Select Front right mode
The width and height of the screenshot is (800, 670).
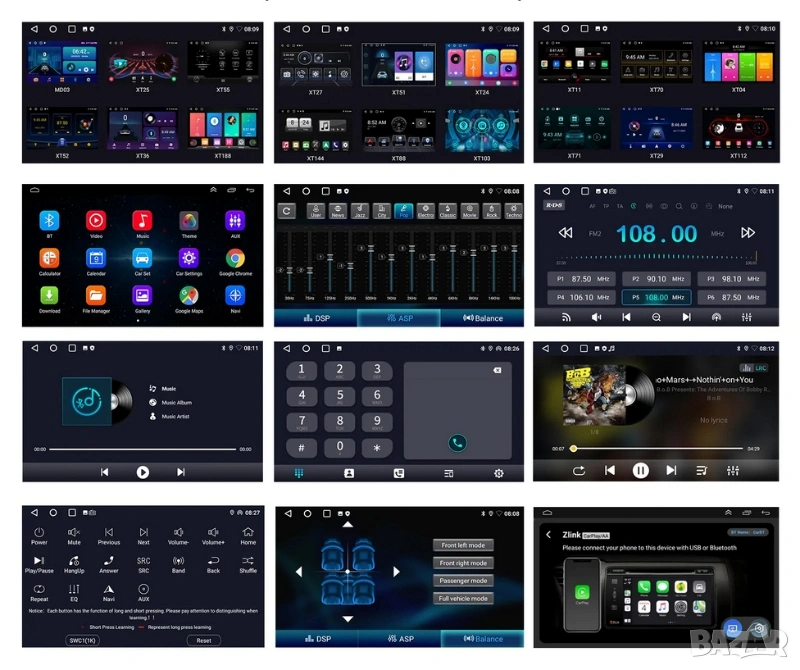(x=463, y=563)
